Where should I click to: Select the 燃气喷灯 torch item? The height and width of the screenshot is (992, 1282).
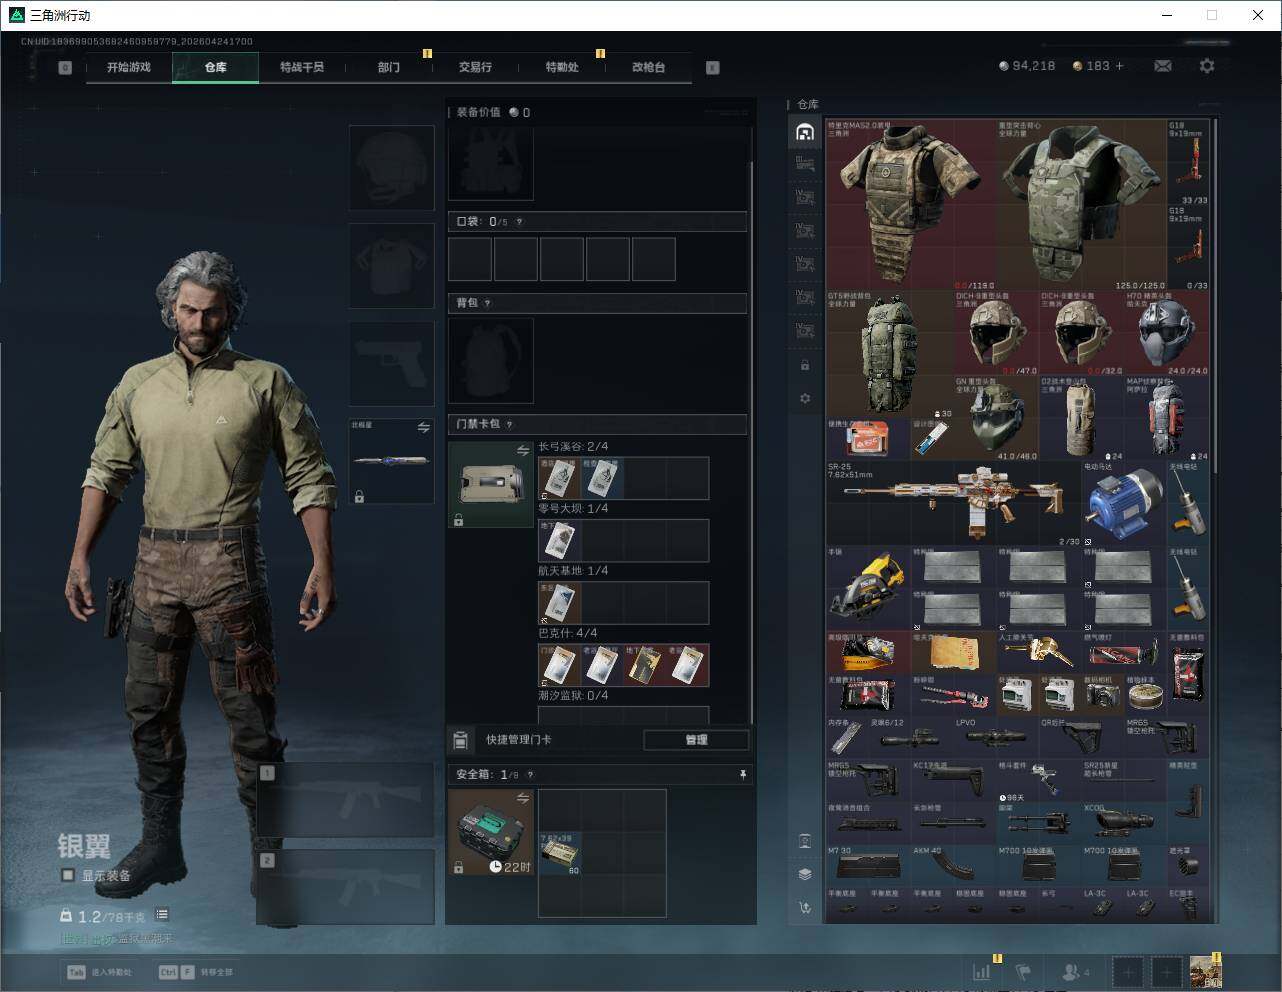click(x=1123, y=653)
